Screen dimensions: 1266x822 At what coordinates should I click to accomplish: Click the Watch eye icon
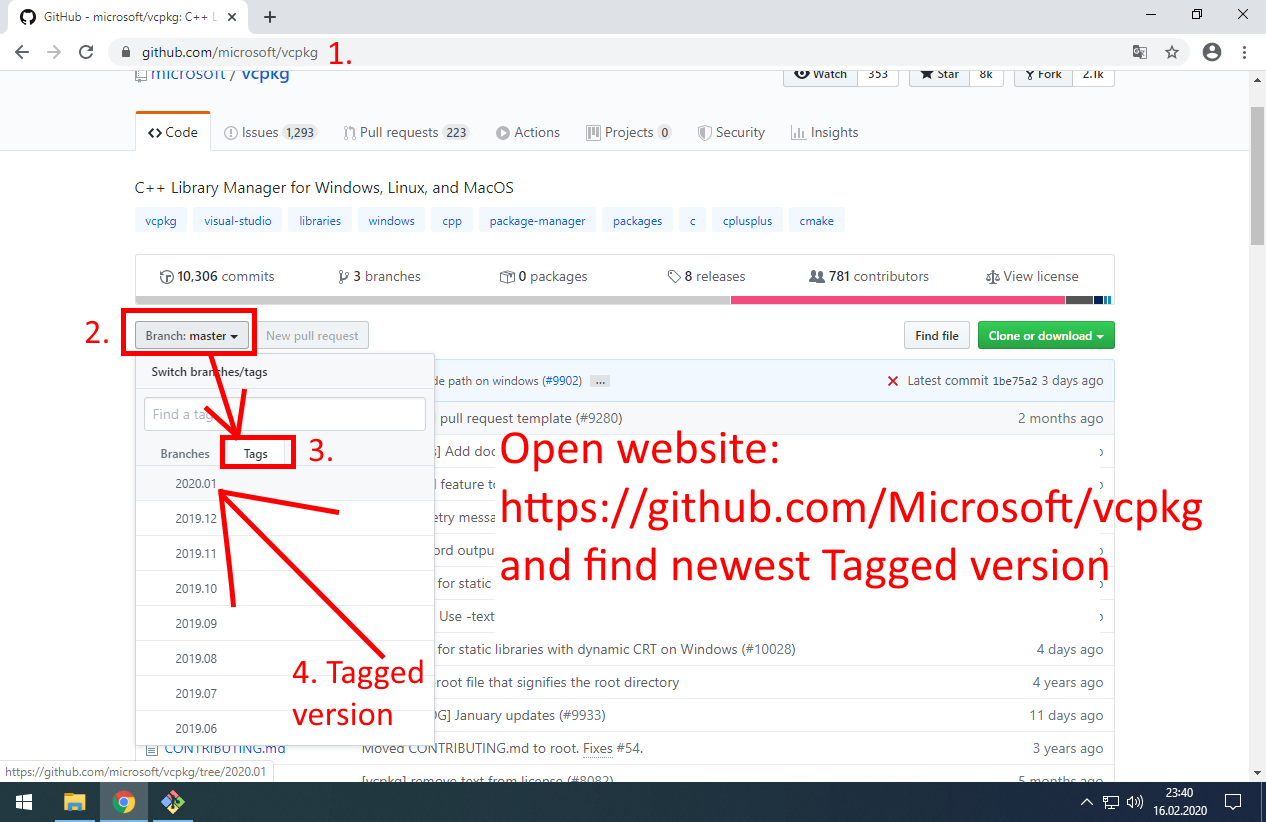803,73
